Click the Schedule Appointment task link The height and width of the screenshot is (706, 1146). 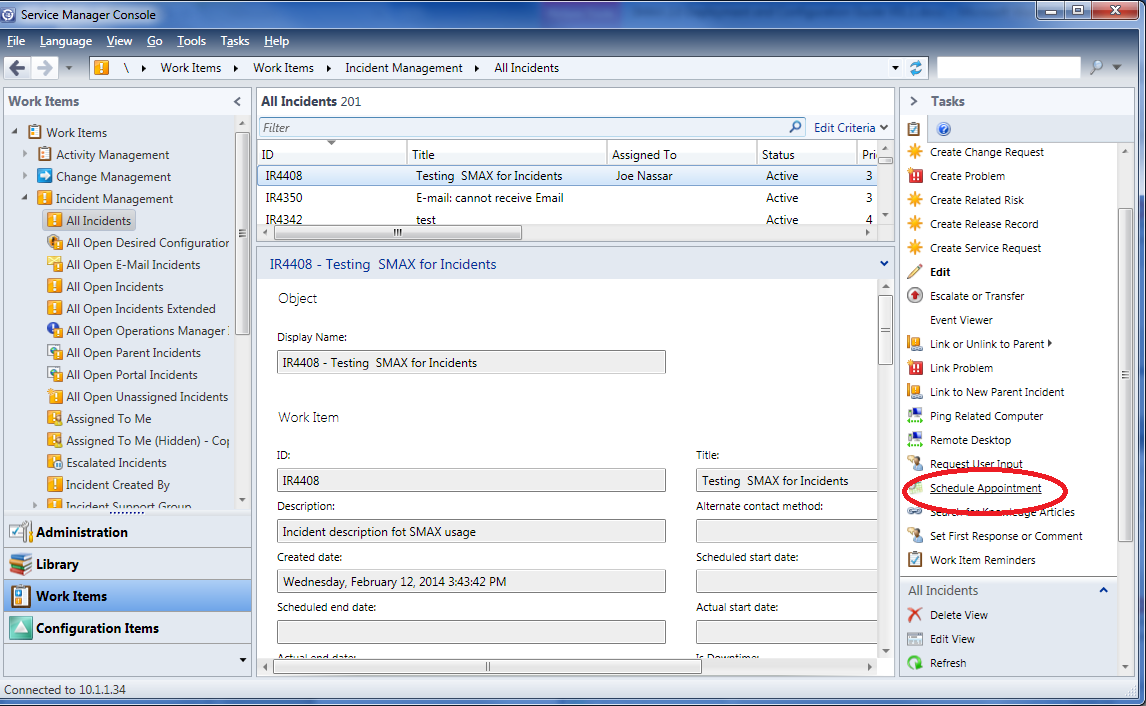click(985, 488)
